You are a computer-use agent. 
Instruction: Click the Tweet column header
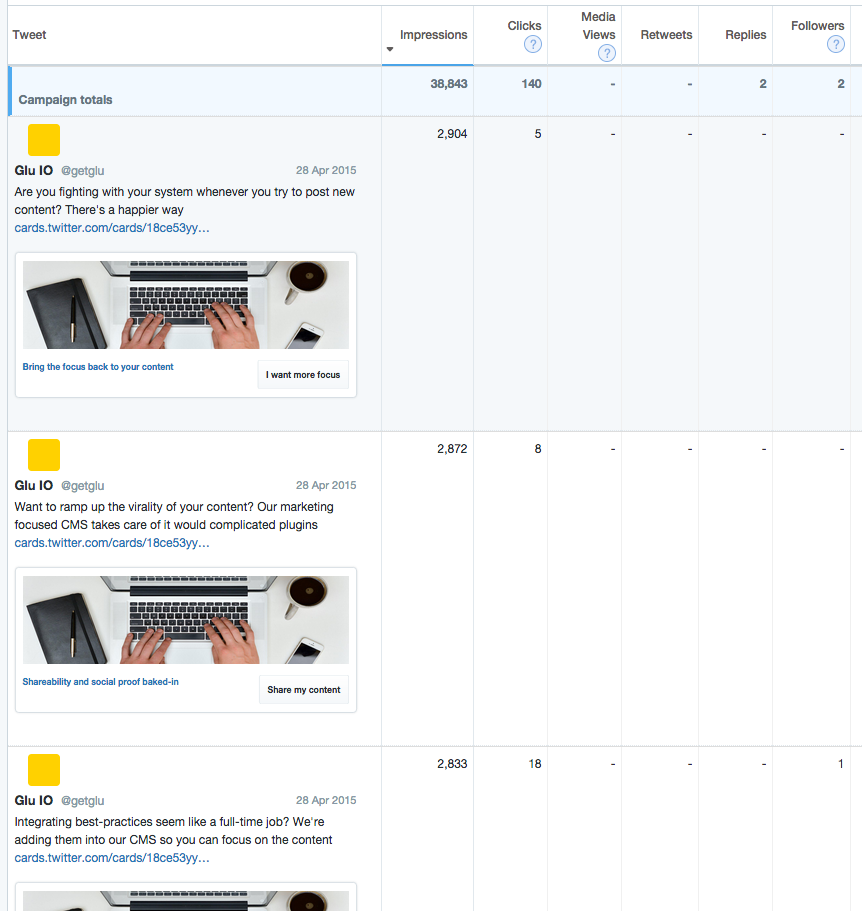point(29,35)
